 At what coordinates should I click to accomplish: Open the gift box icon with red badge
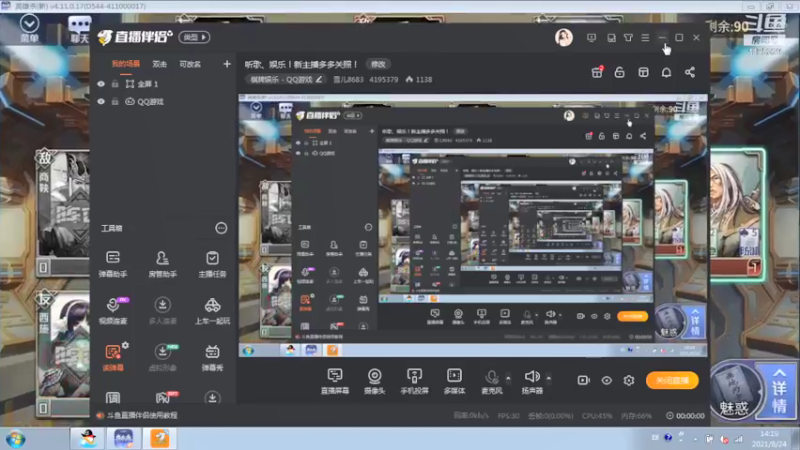coord(596,72)
